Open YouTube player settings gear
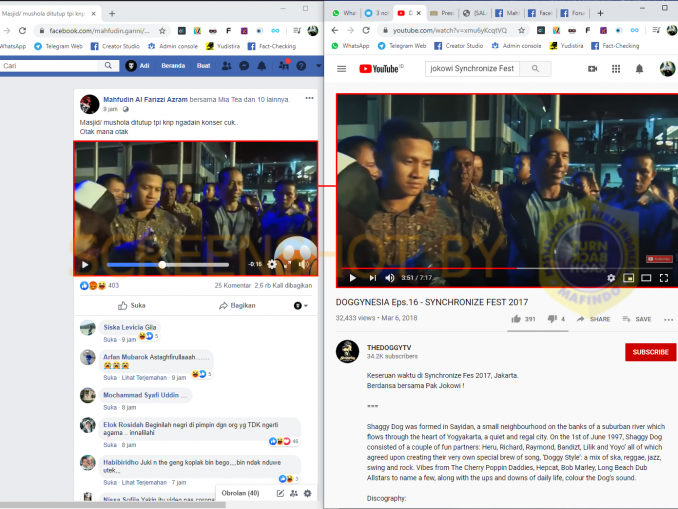 tap(611, 278)
